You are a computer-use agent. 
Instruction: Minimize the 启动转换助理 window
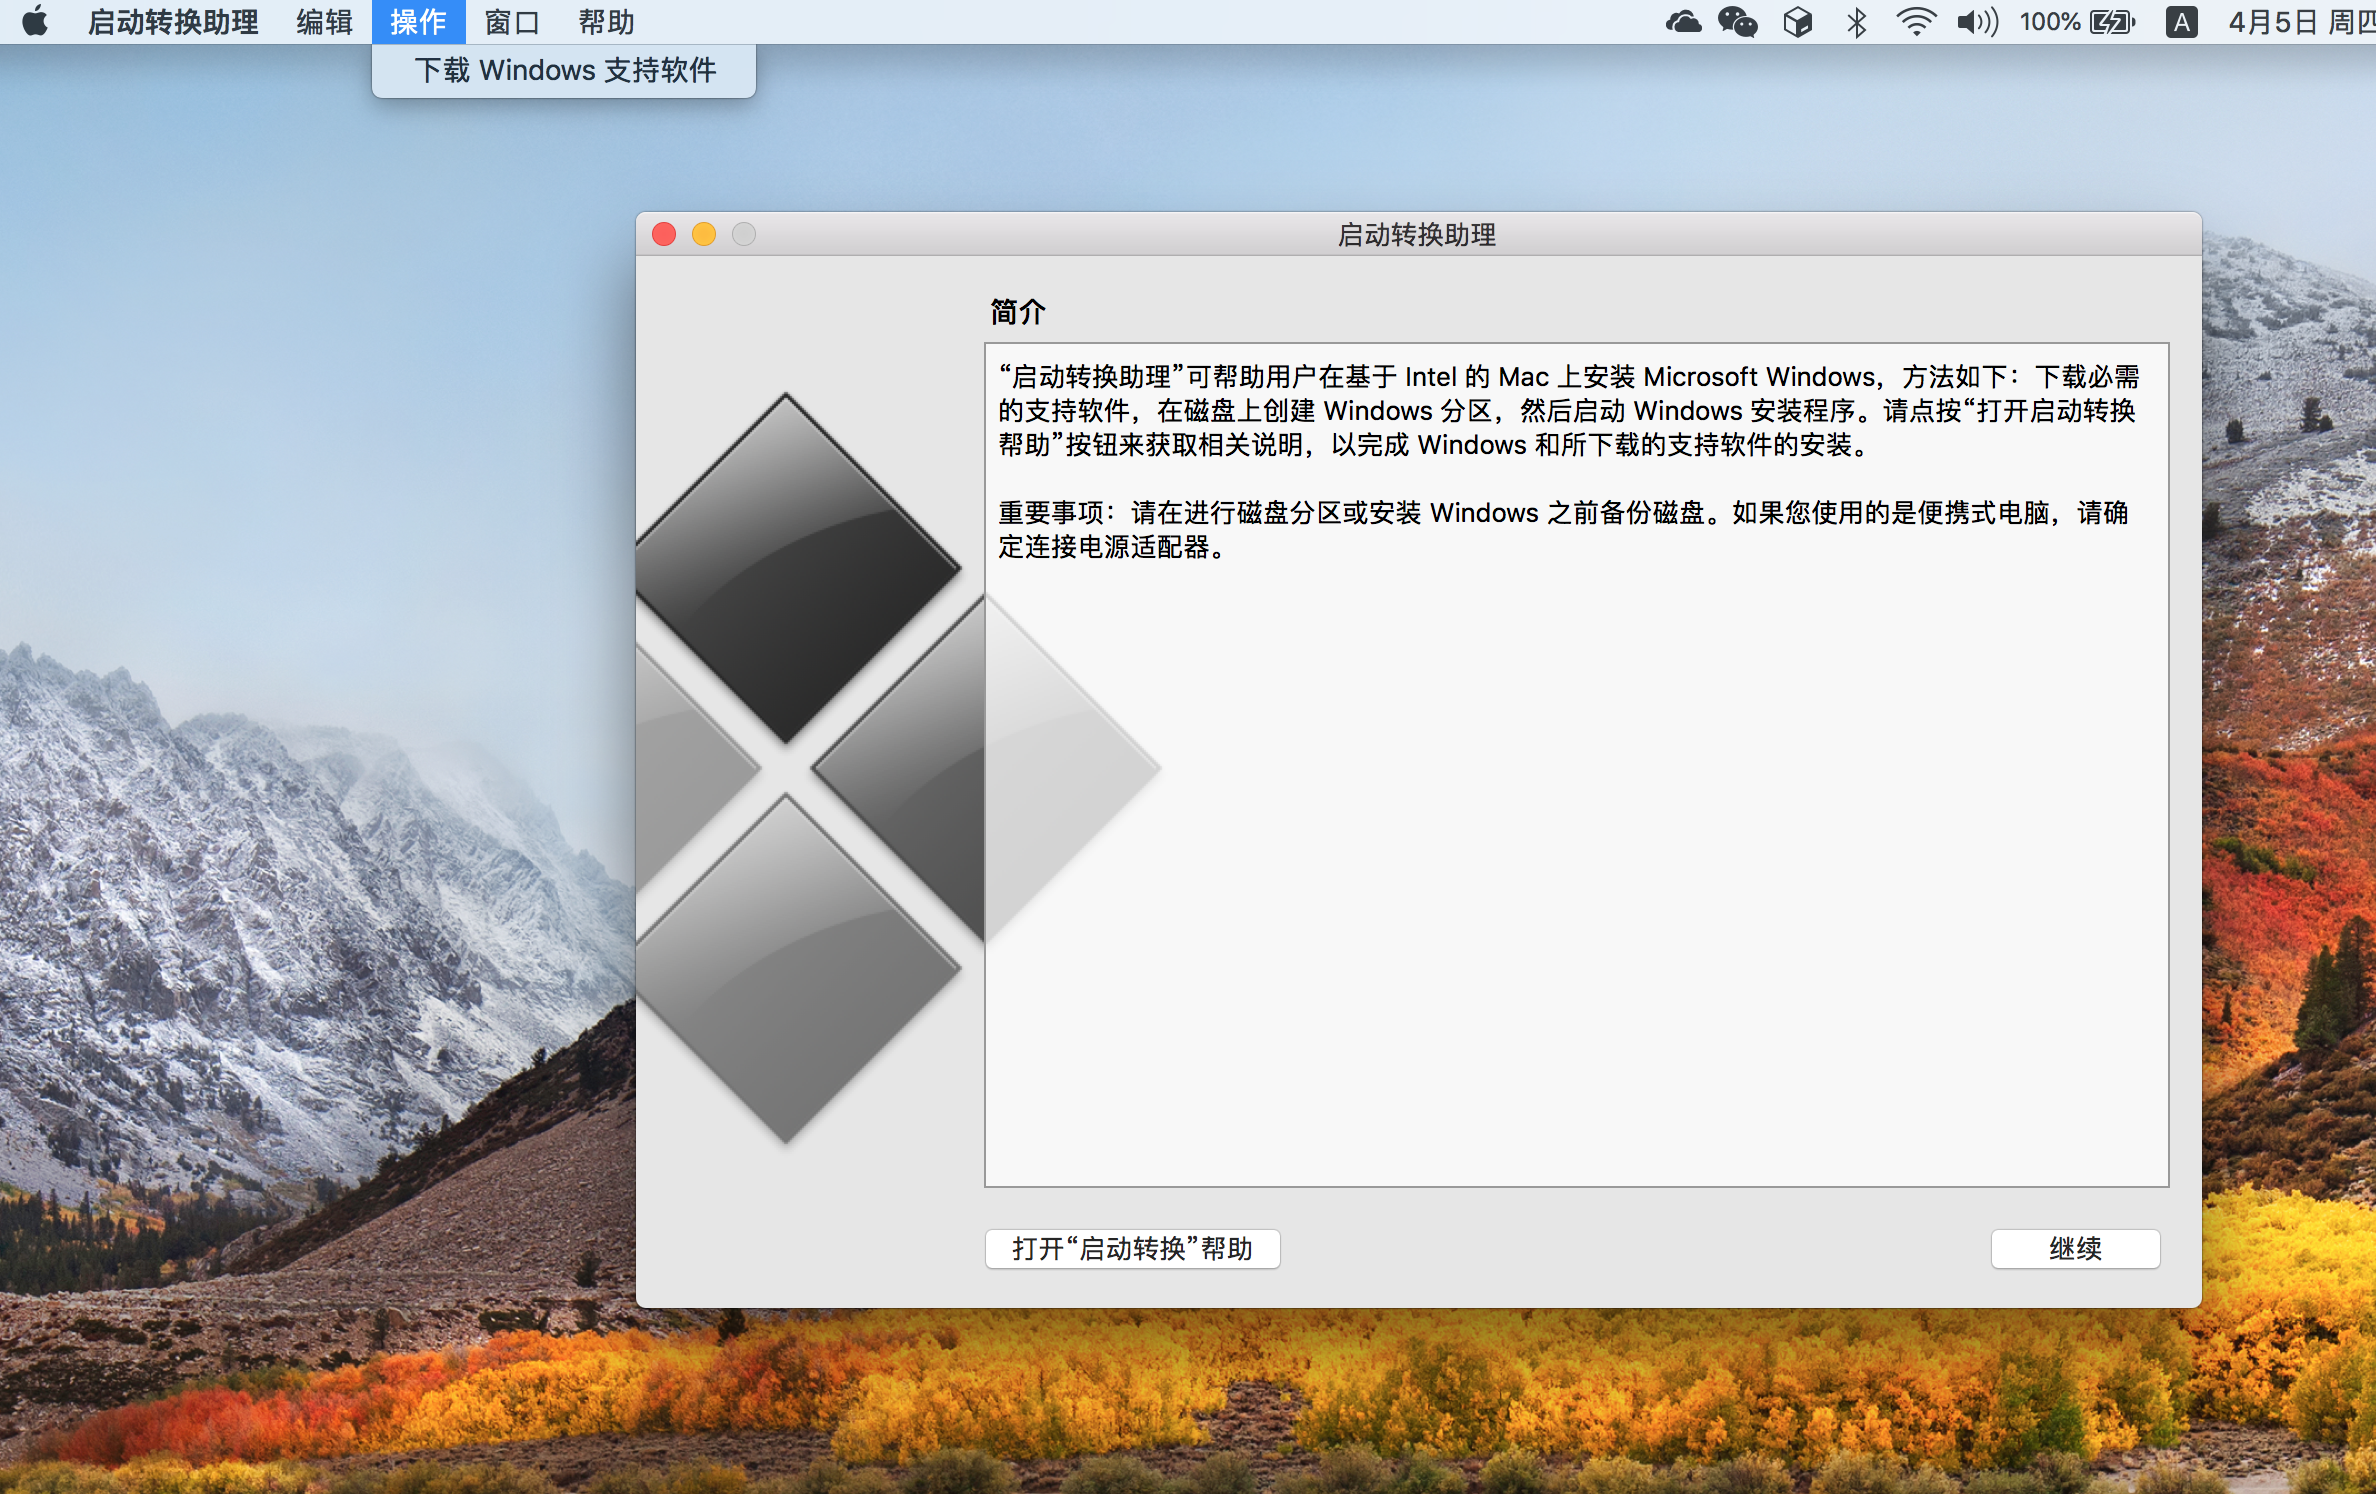pos(704,234)
